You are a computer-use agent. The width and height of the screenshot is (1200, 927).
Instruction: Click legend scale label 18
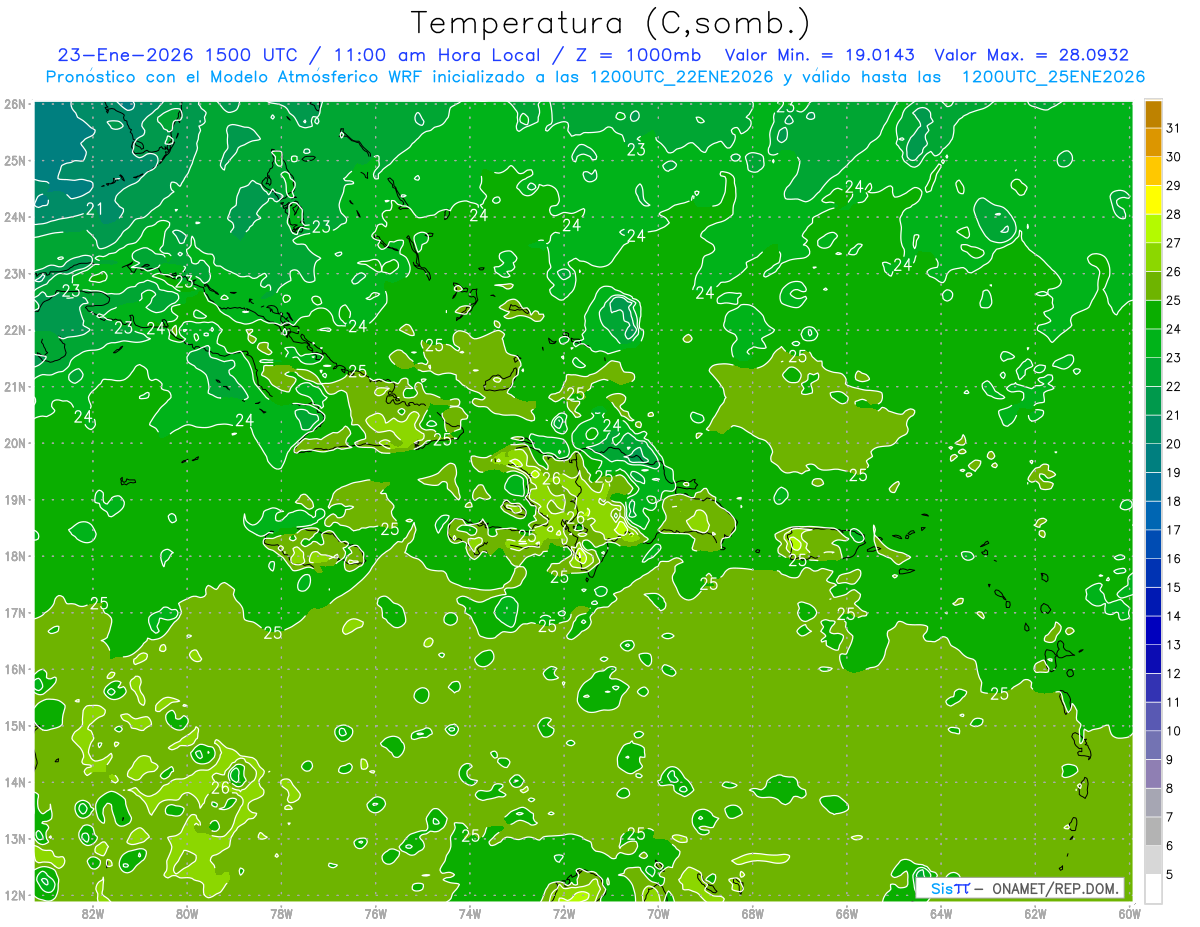click(1173, 501)
